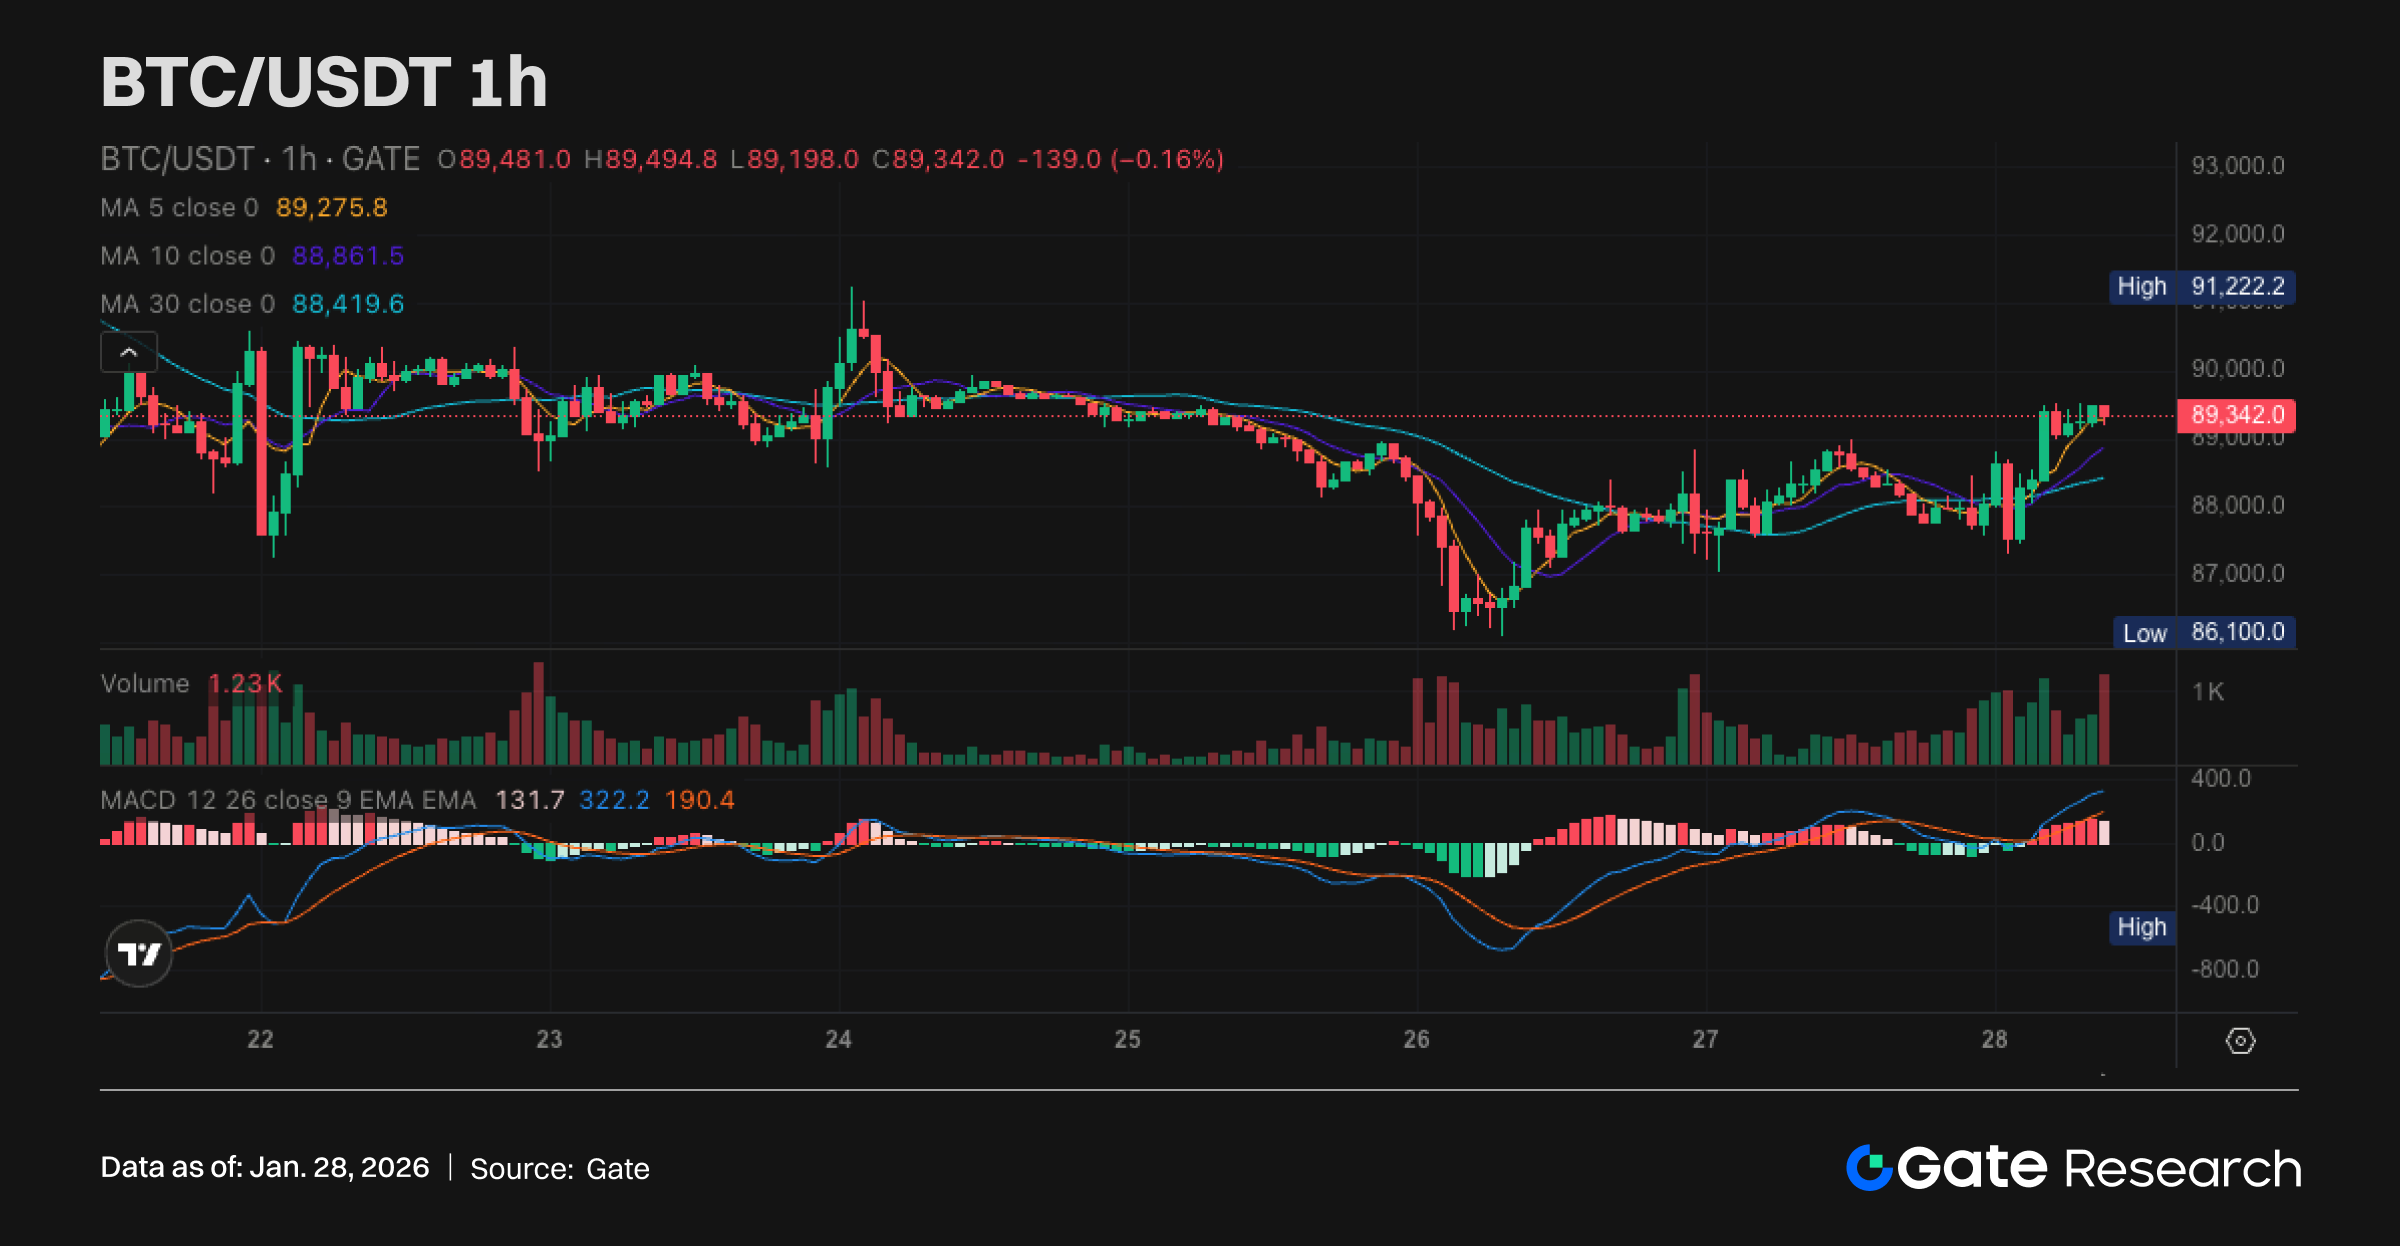The width and height of the screenshot is (2400, 1246).
Task: Click the High 91,222.2 price label
Action: [2201, 287]
